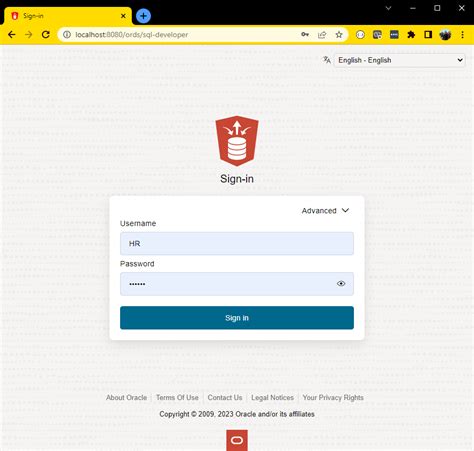Select the Sign-in browser tab
The image size is (474, 451).
(x=68, y=16)
